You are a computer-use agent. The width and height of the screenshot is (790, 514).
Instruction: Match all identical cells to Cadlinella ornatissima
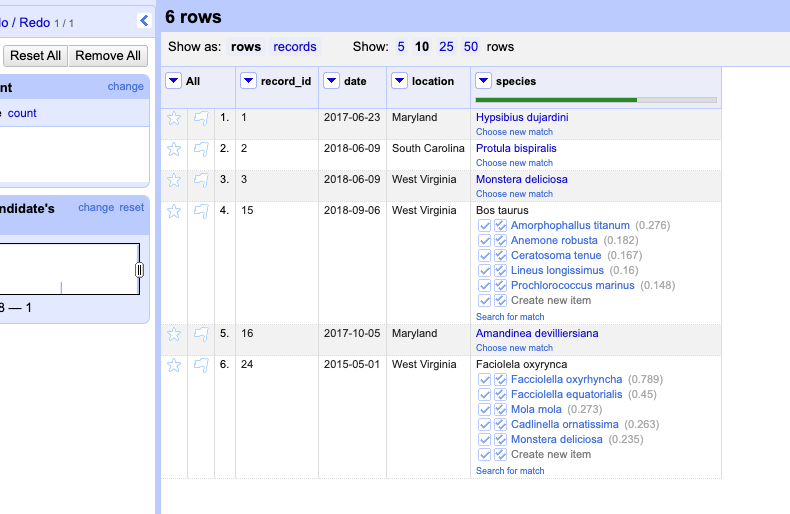click(x=500, y=425)
